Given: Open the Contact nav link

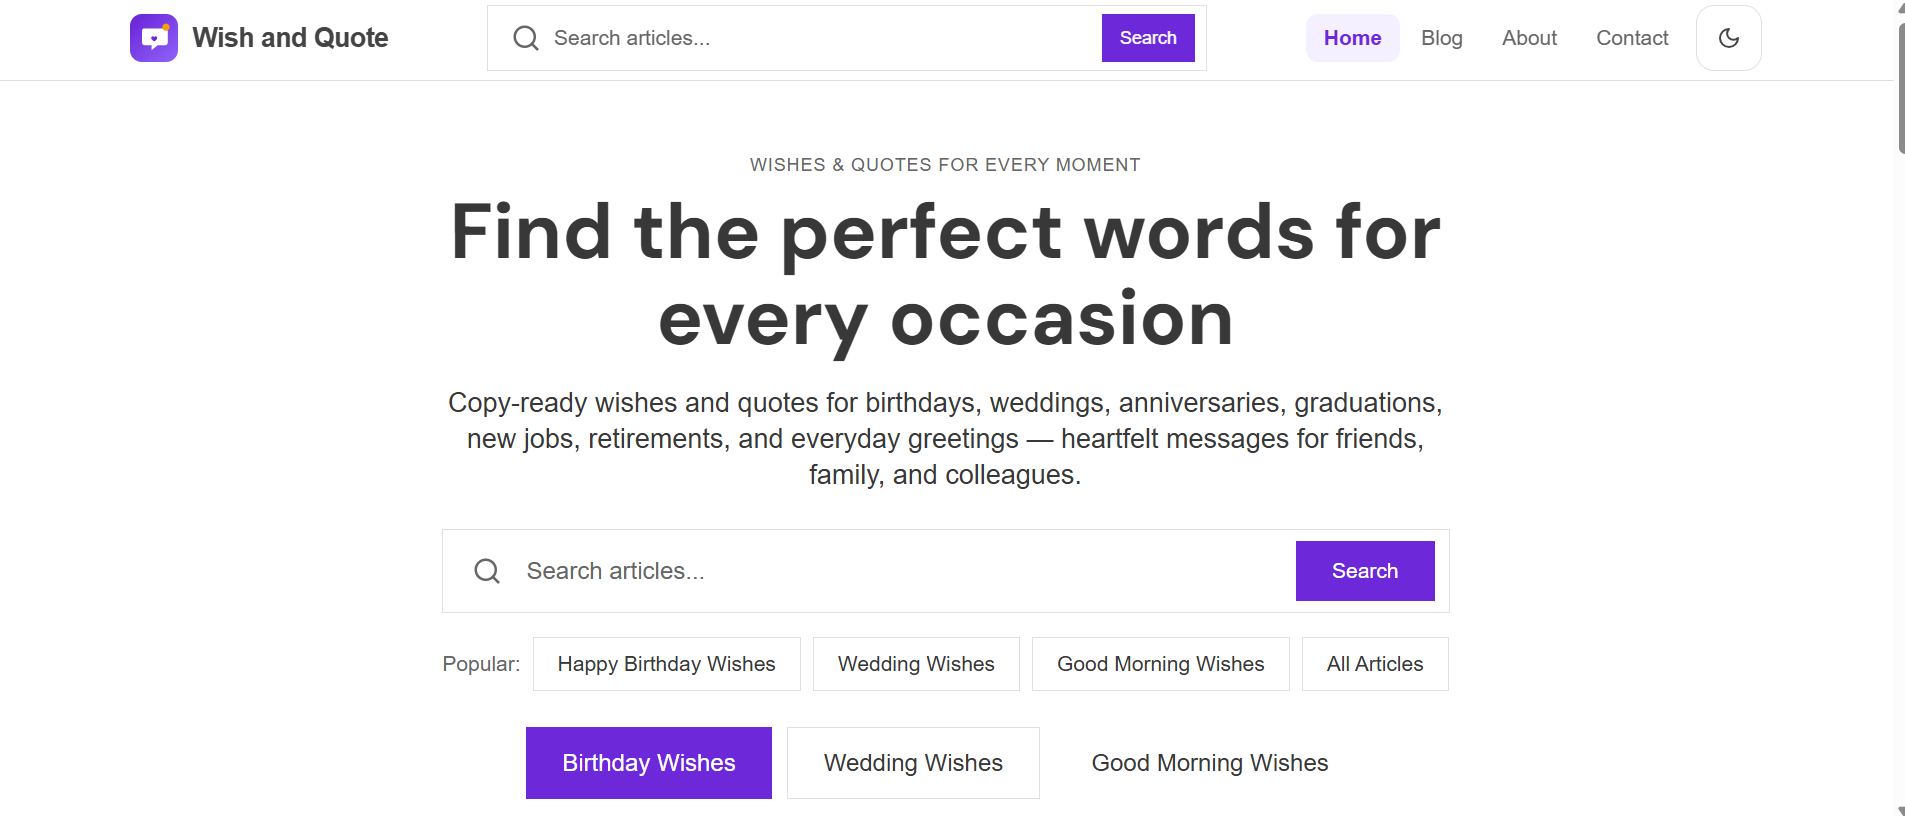Looking at the screenshot, I should coord(1632,38).
